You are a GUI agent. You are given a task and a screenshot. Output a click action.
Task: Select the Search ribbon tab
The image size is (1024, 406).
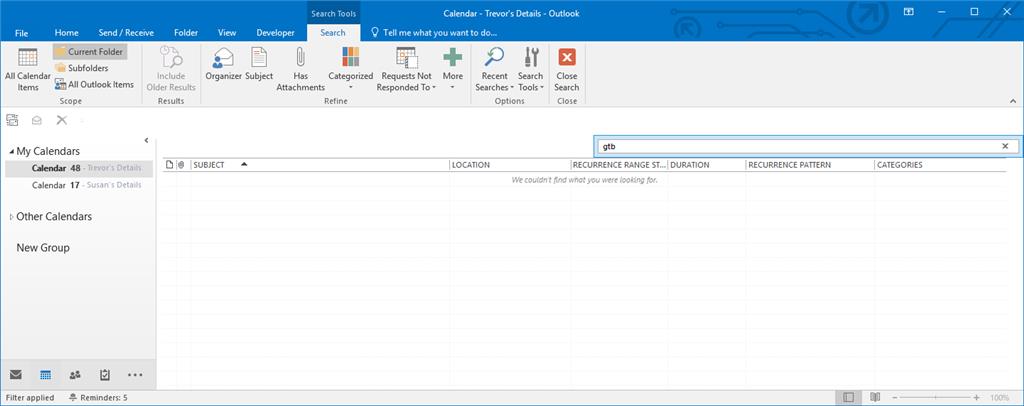click(333, 33)
